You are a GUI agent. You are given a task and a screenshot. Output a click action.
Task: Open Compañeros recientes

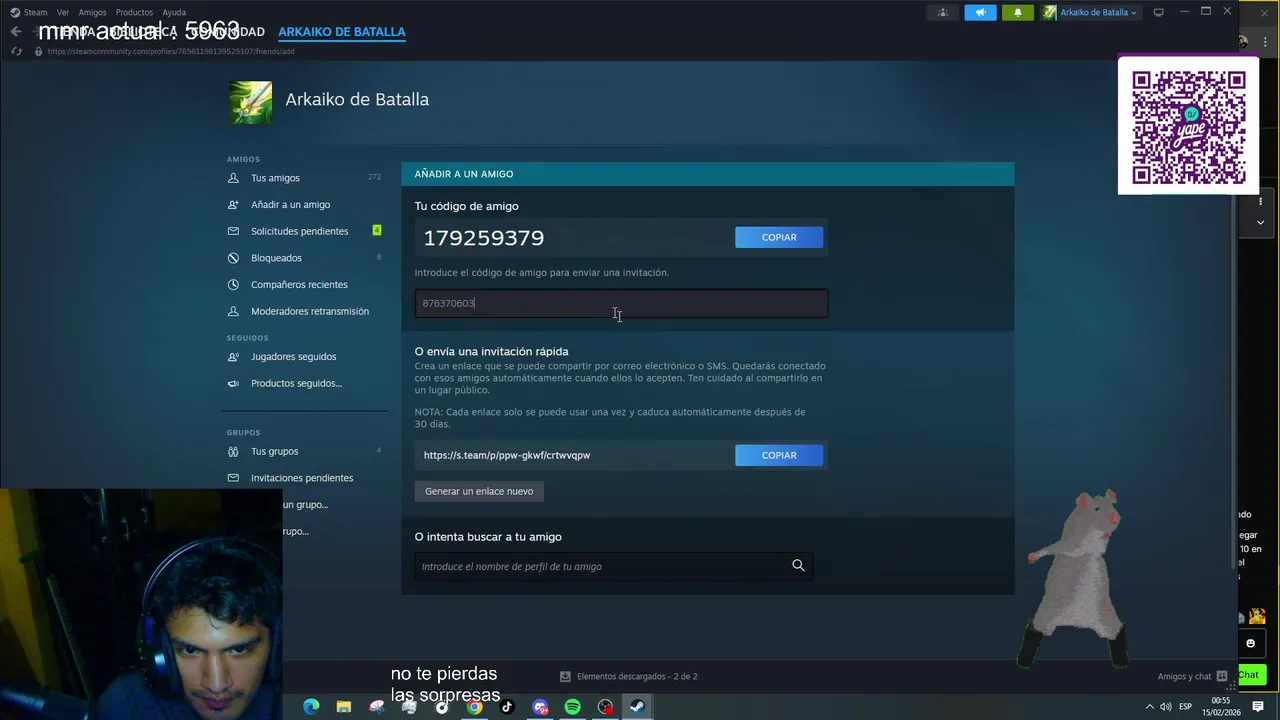pyautogui.click(x=299, y=285)
